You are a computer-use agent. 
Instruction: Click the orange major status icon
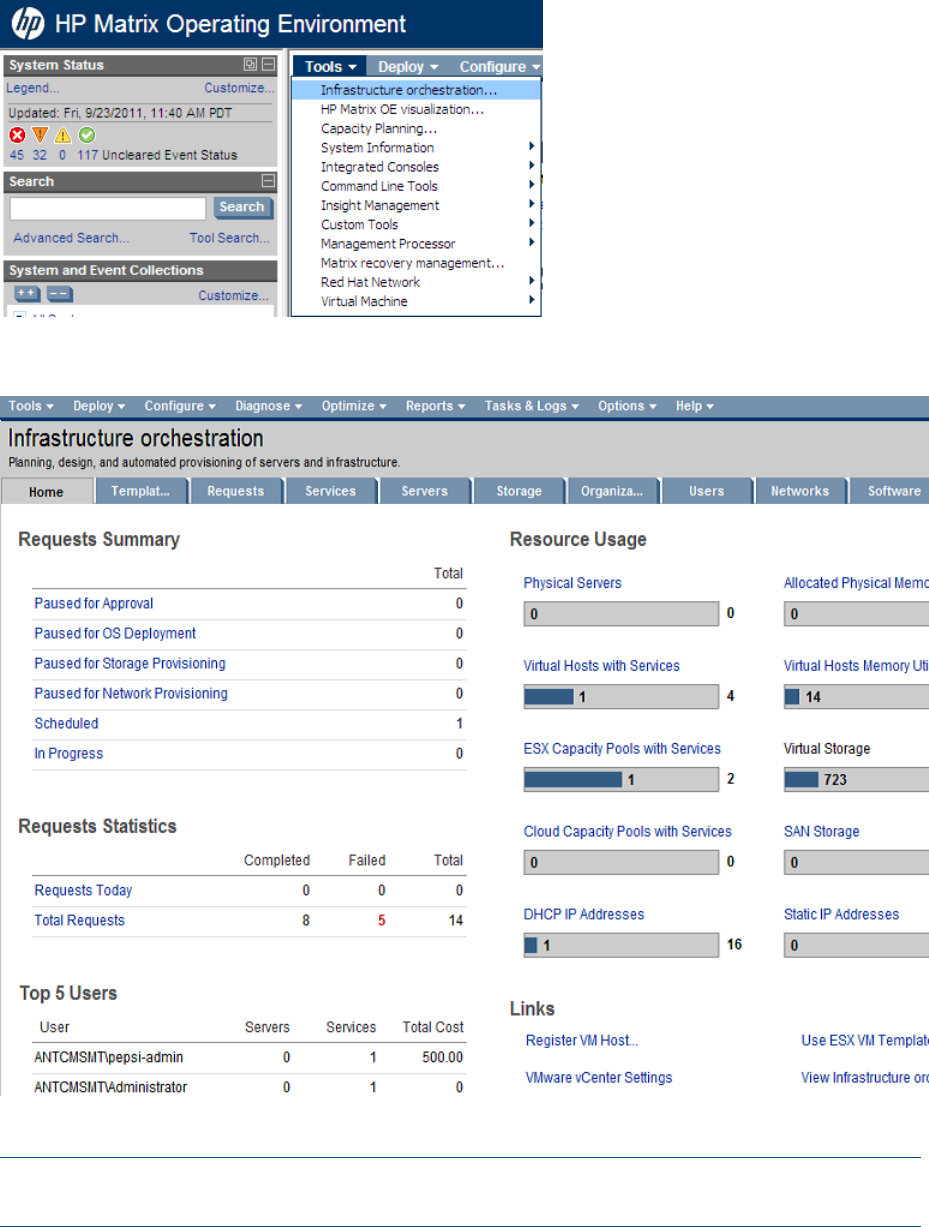click(40, 135)
